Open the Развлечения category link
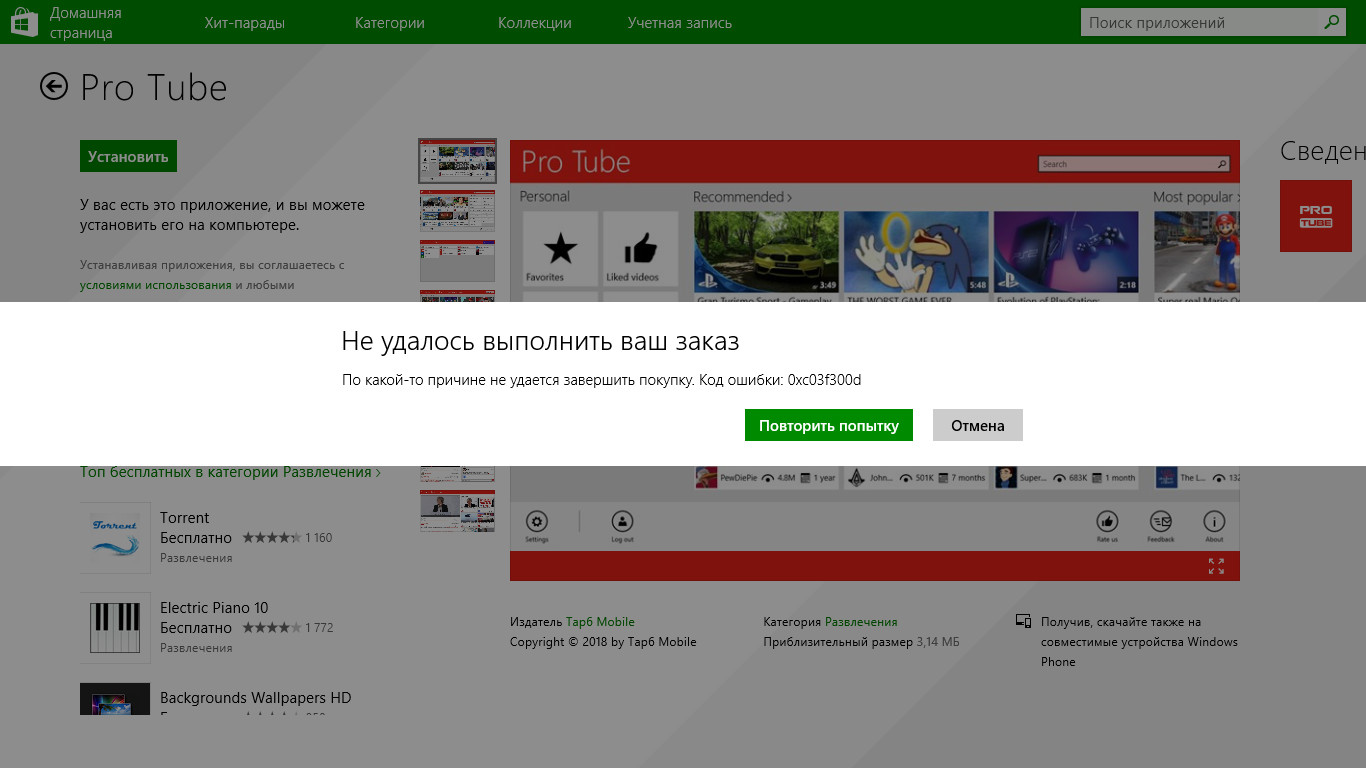The image size is (1366, 768). click(x=861, y=622)
